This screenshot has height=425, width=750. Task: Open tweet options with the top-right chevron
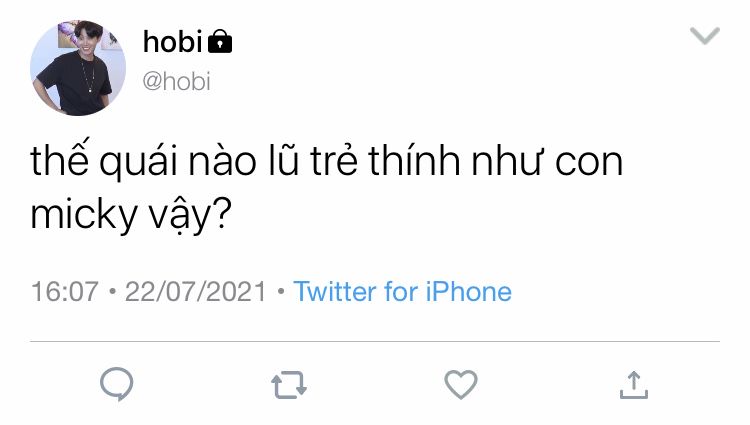pos(705,36)
